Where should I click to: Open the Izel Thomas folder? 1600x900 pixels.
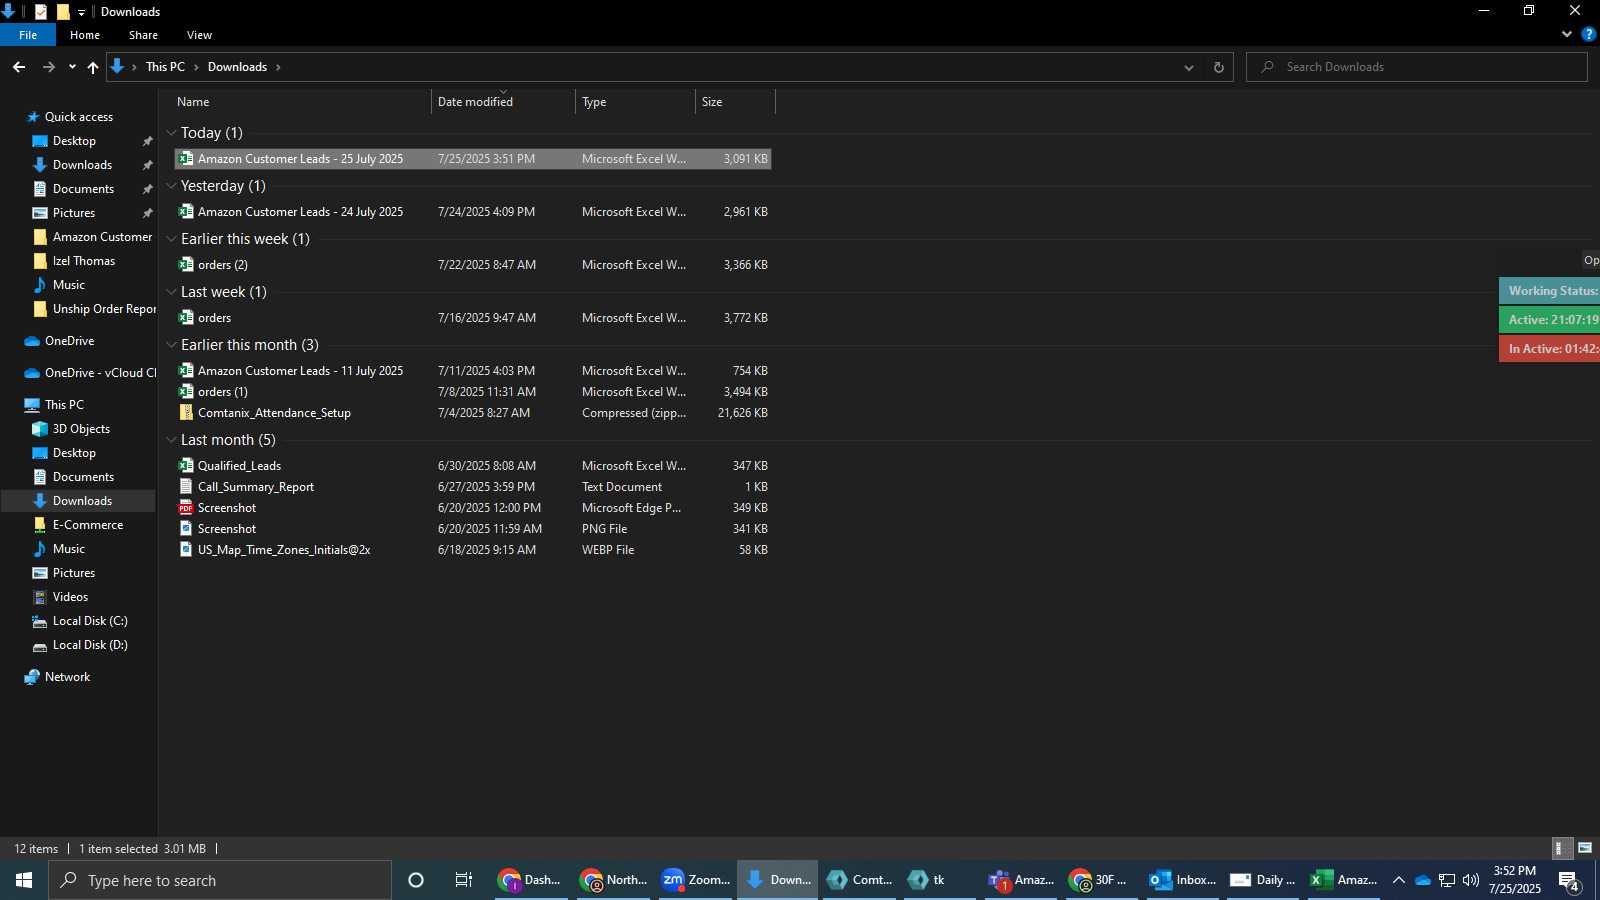pyautogui.click(x=84, y=261)
